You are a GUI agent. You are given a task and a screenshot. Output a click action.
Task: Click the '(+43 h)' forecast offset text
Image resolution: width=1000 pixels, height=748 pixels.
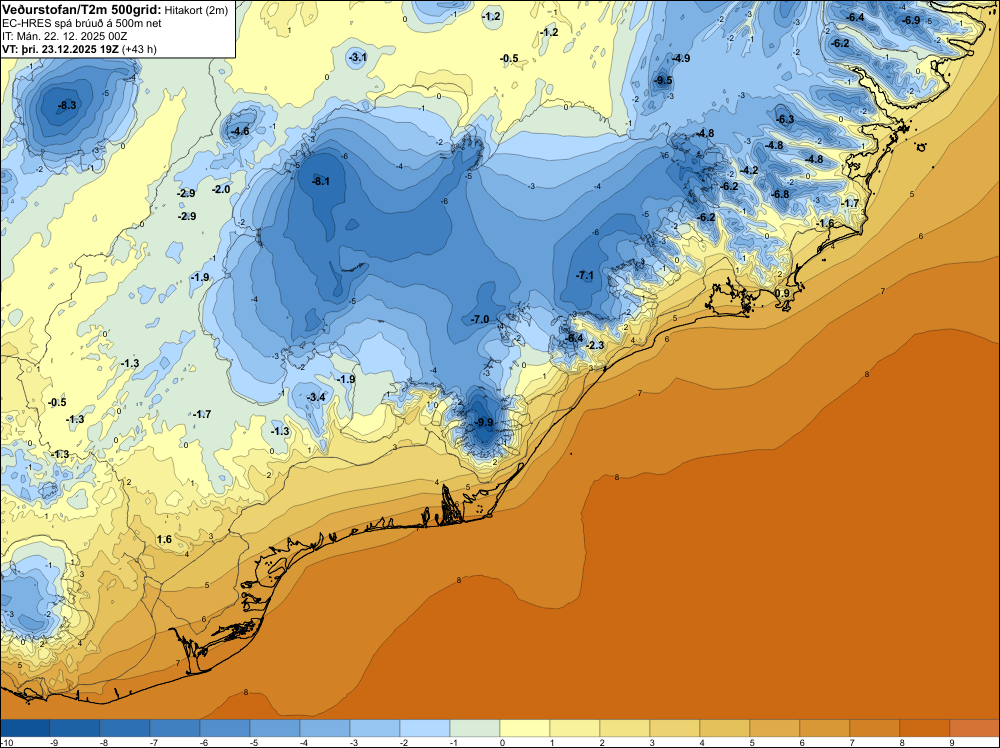[x=139, y=49]
